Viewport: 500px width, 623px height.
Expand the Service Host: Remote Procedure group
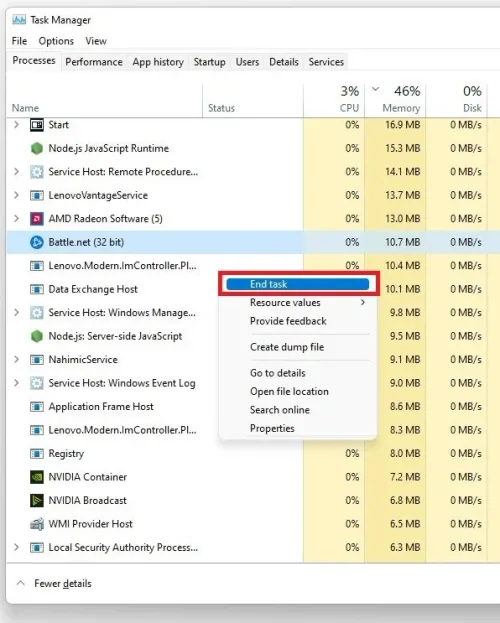pyautogui.click(x=16, y=172)
